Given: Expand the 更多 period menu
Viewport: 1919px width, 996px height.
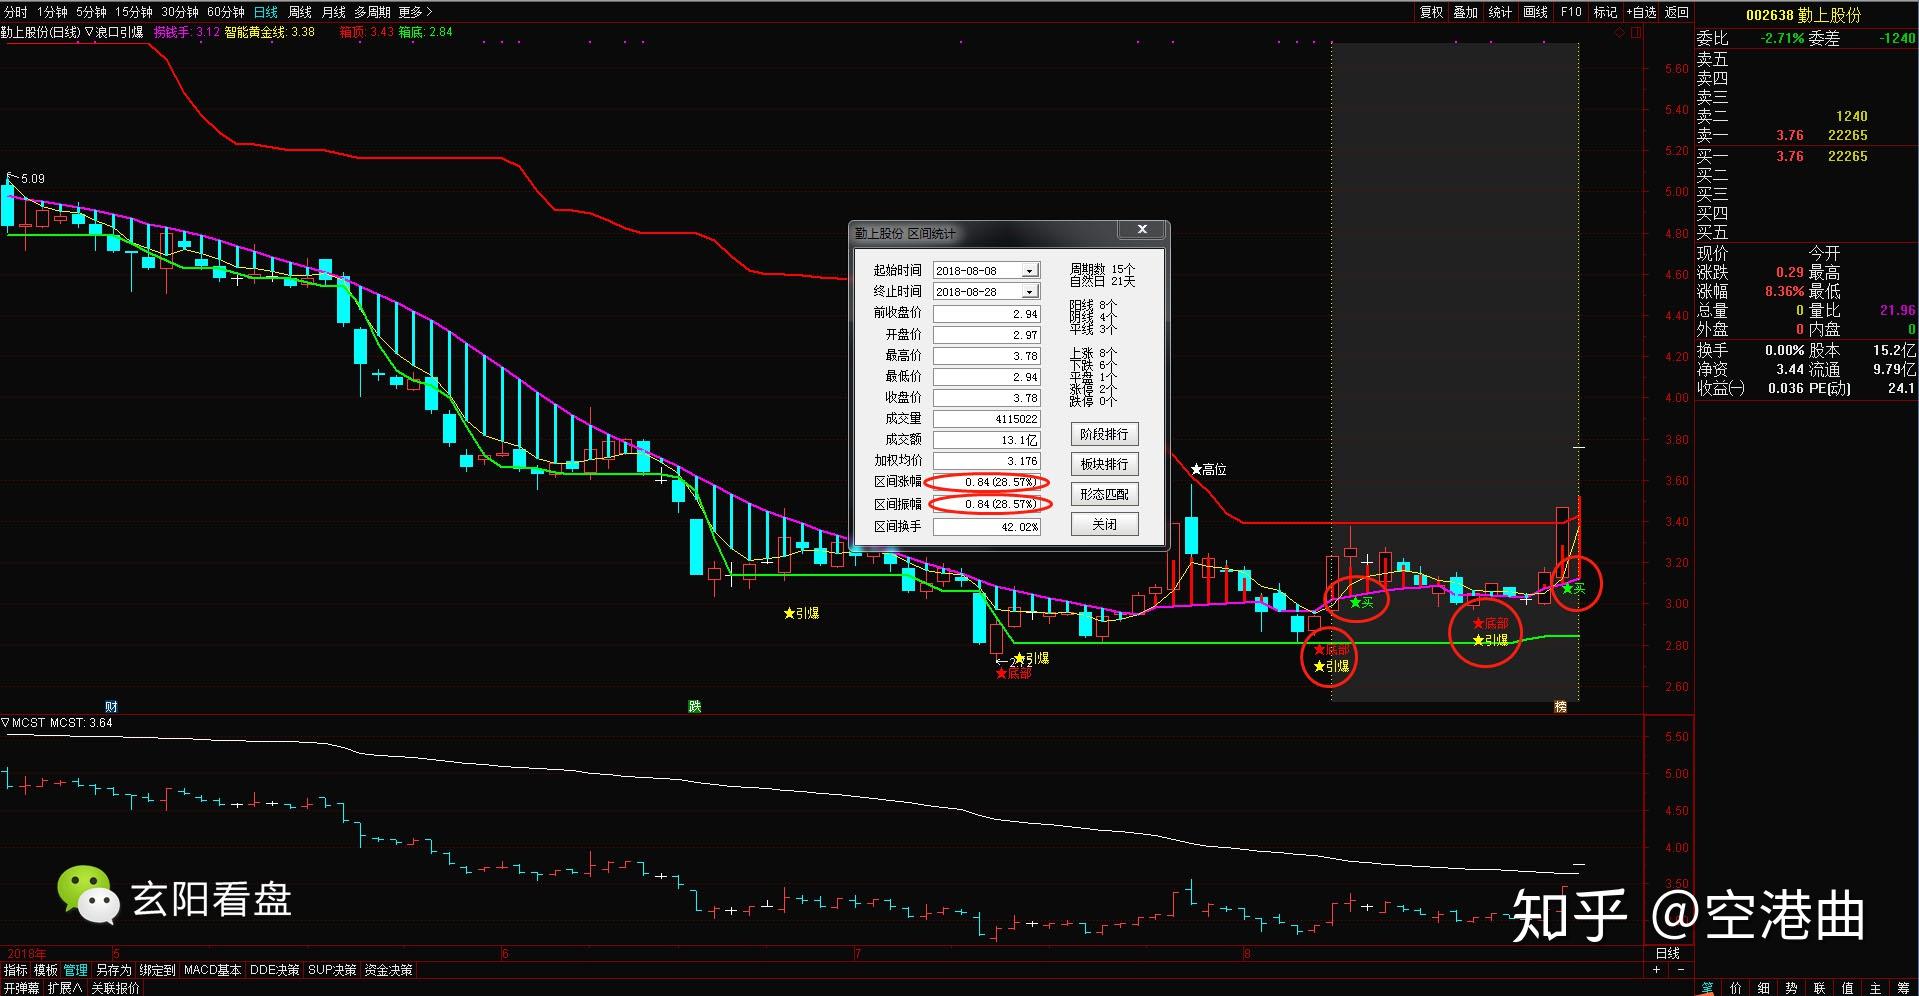Looking at the screenshot, I should (415, 12).
